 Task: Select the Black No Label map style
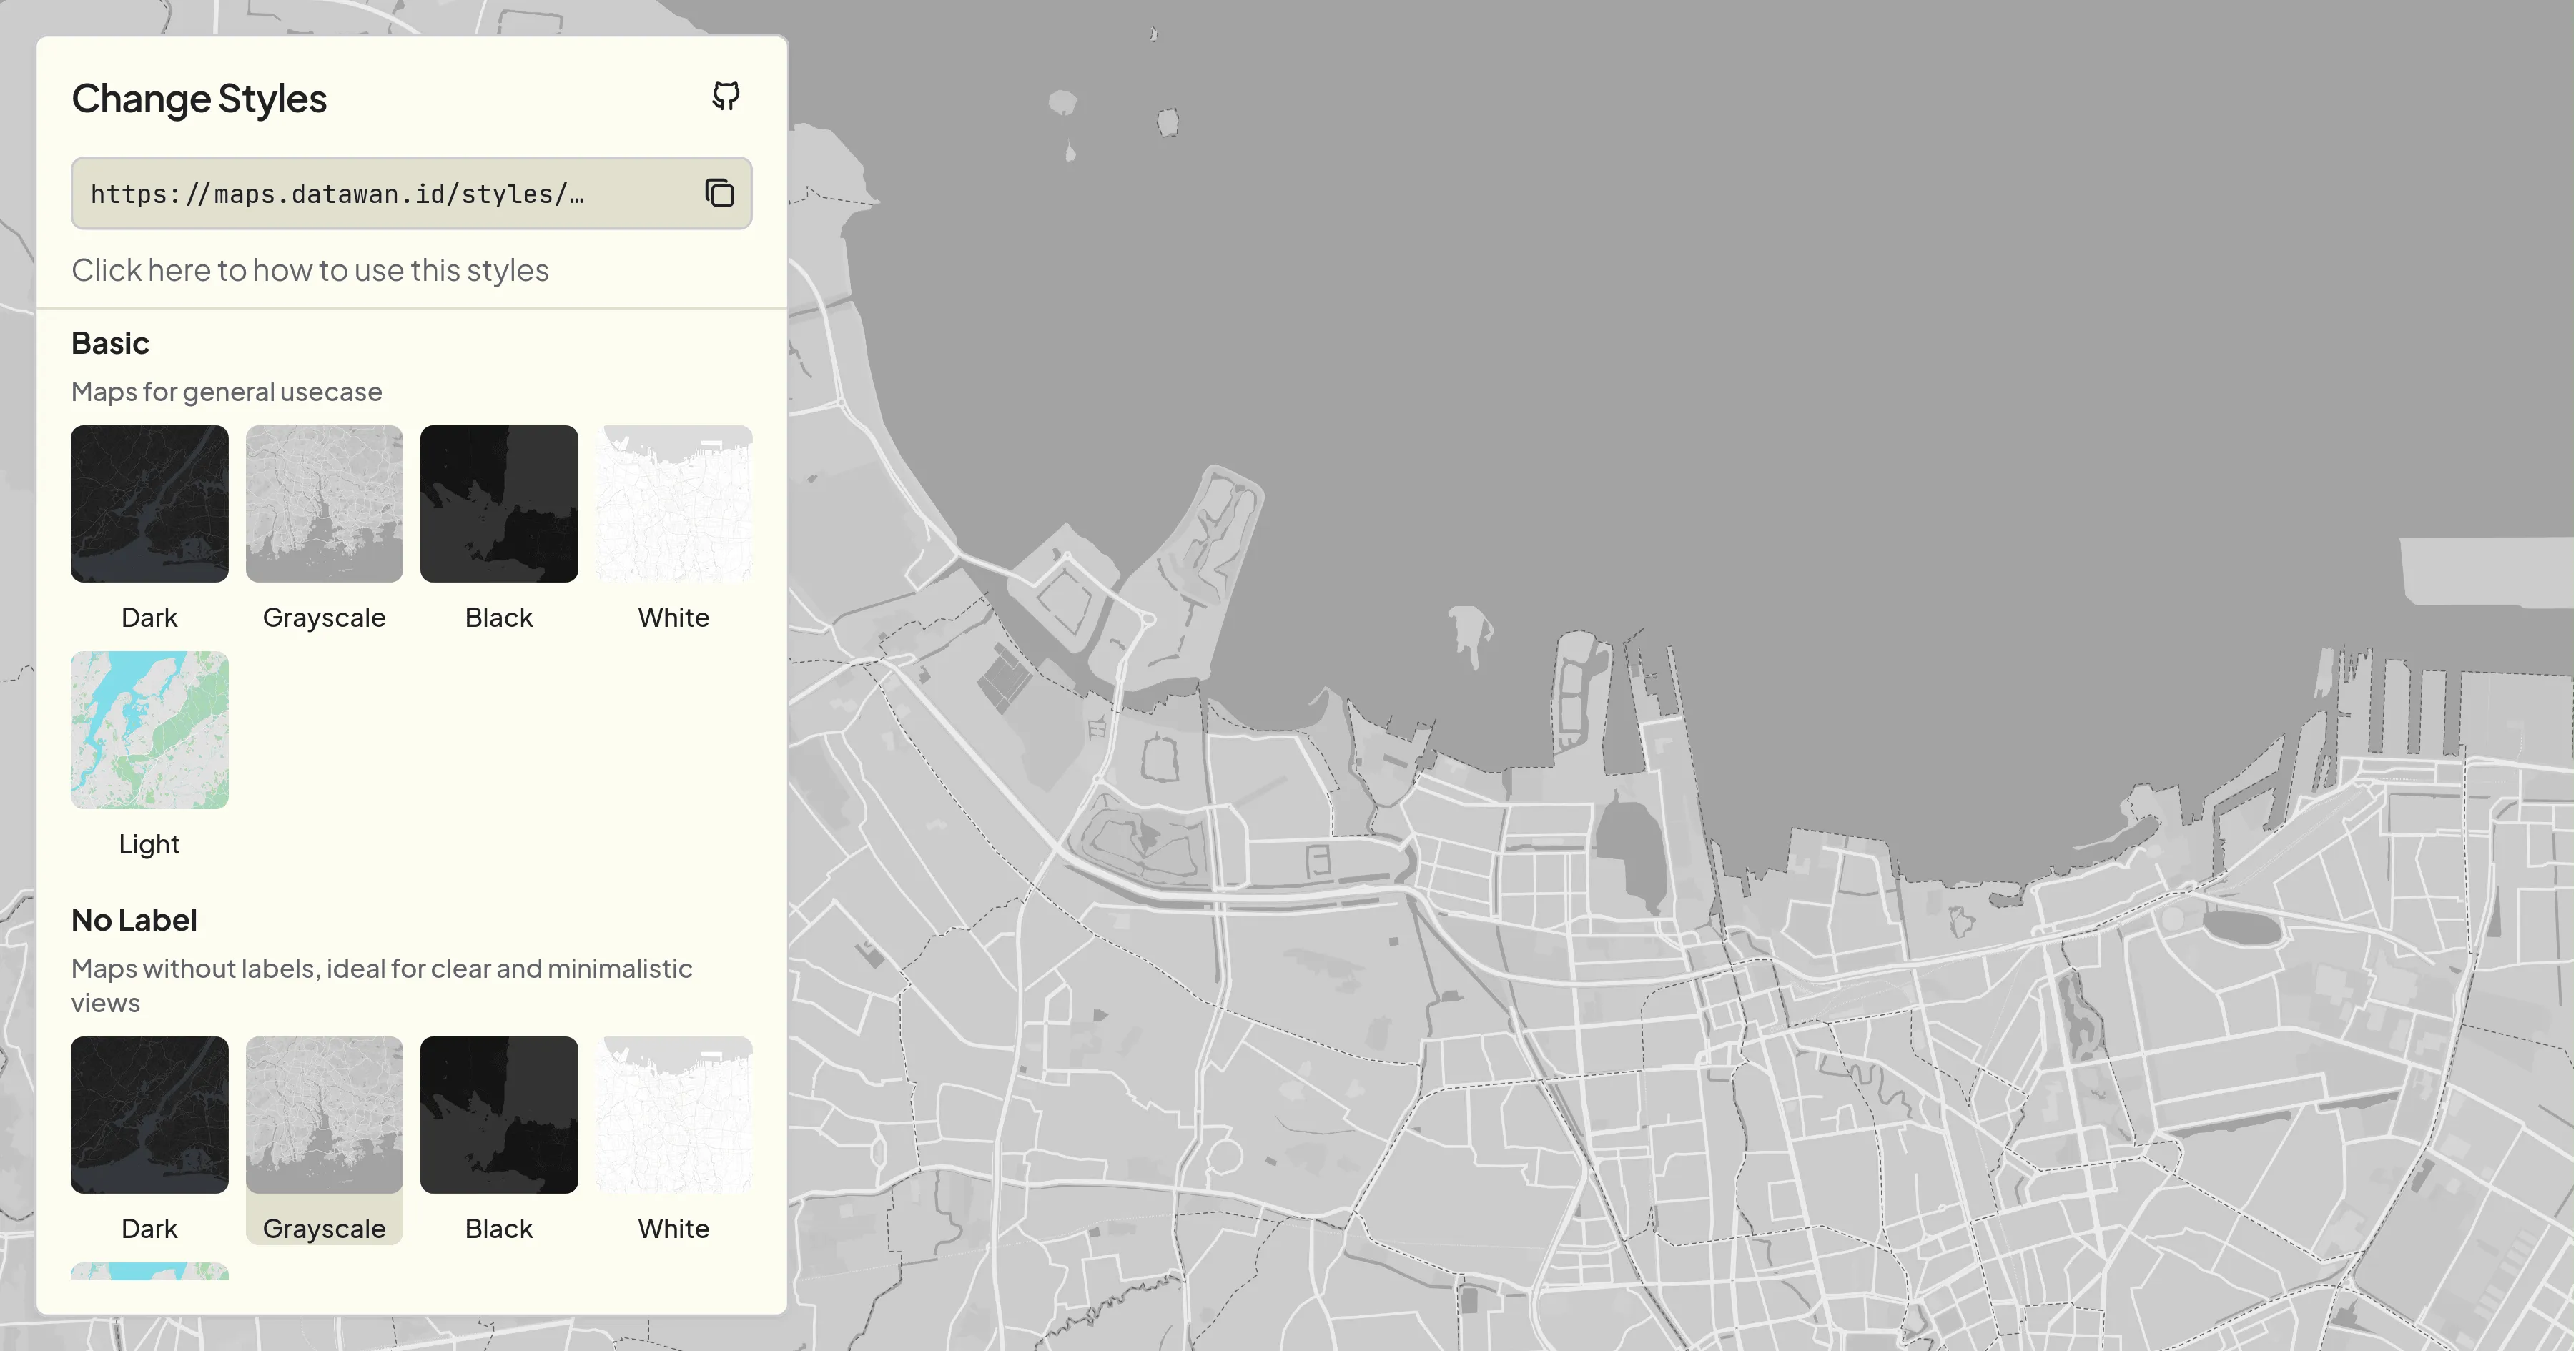coord(499,1114)
